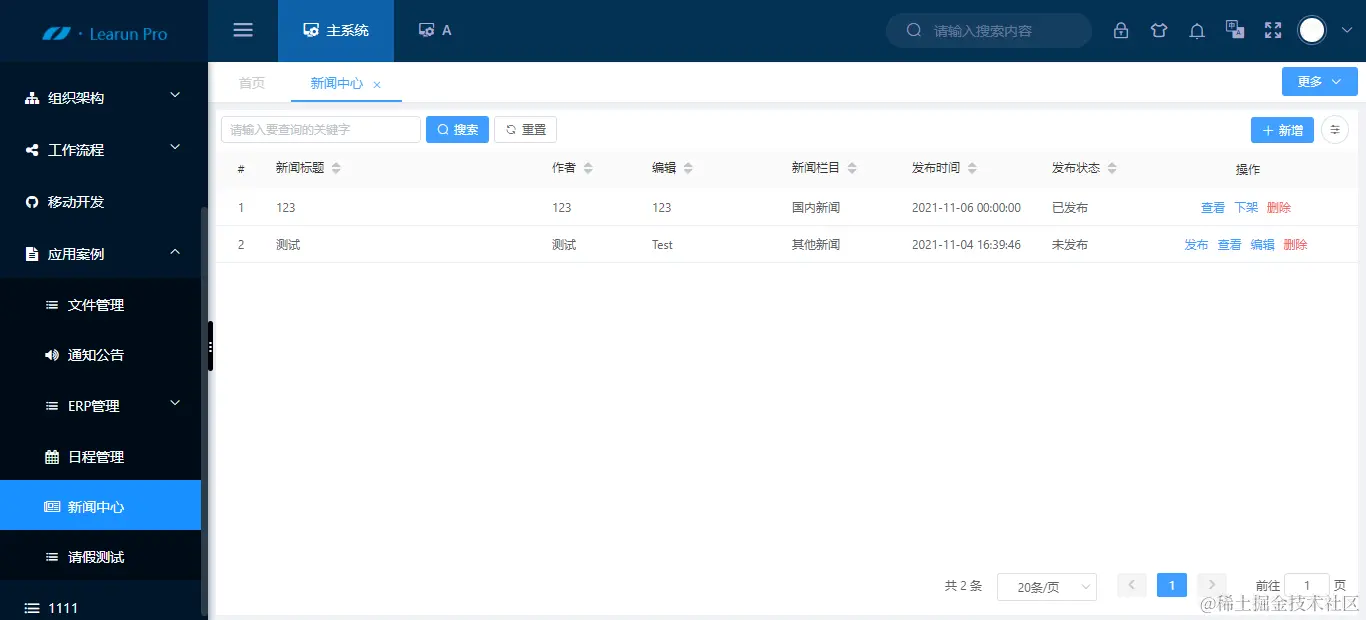
Task: Click the 搜索 search button
Action: 457,129
